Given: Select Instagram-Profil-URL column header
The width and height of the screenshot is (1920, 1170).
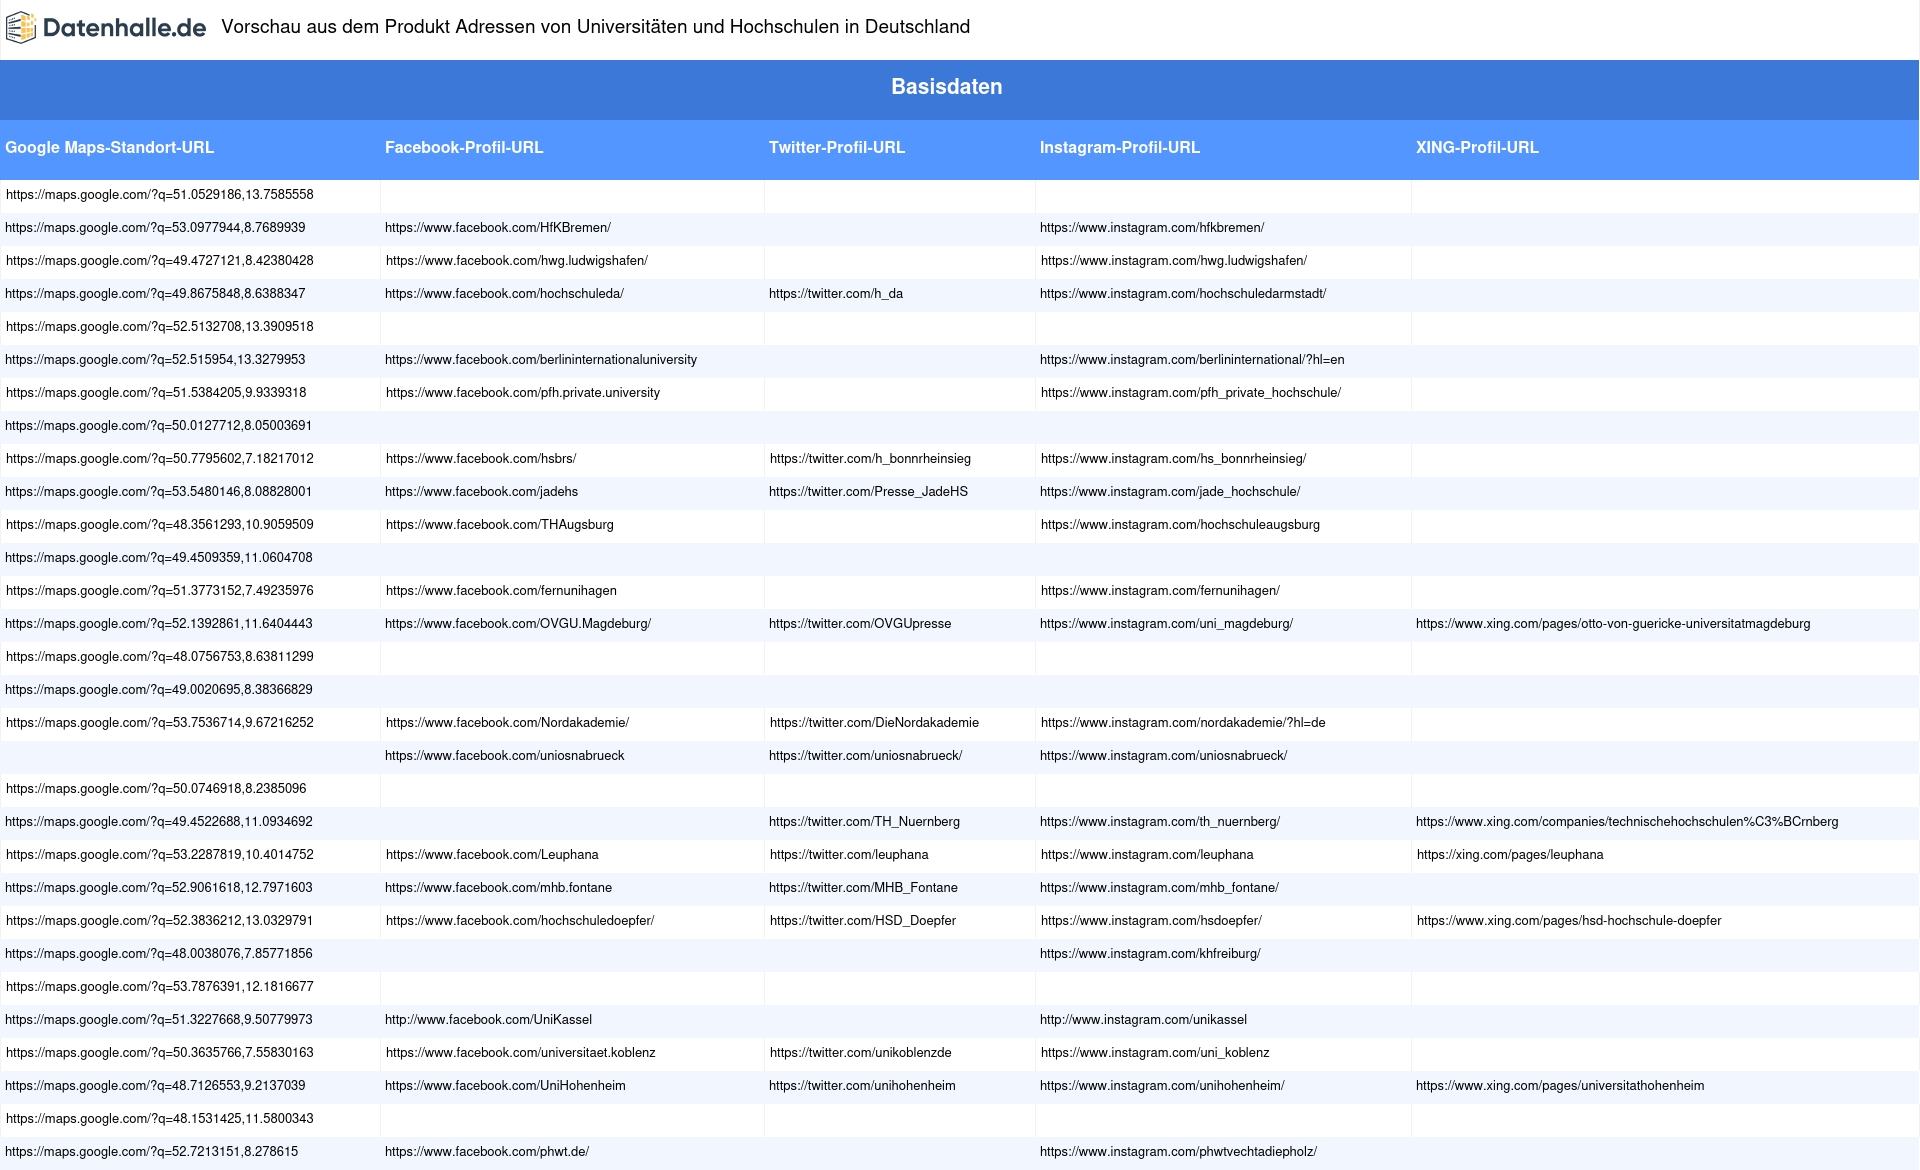Looking at the screenshot, I should [x=1119, y=148].
